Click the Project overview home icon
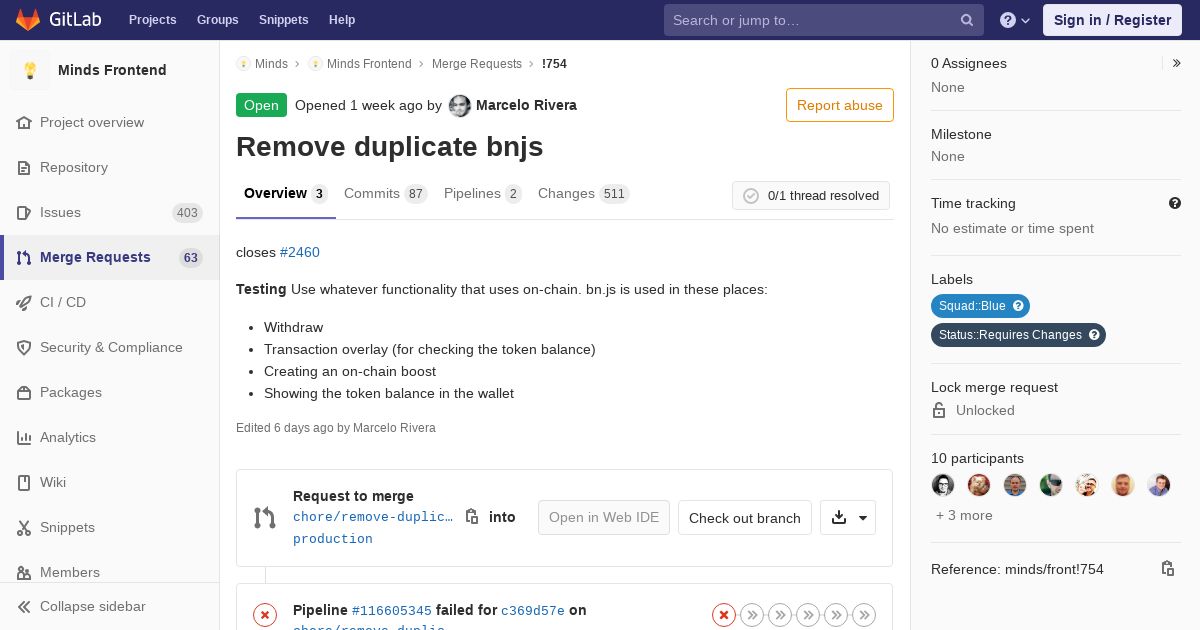 [24, 123]
